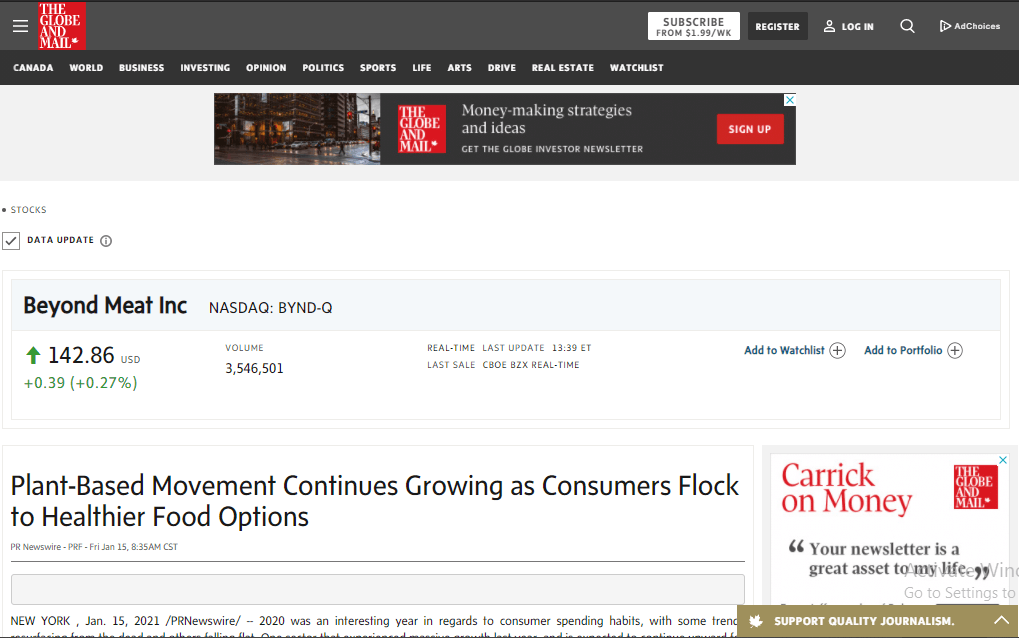Click the Log In link
The width and height of the screenshot is (1019, 638).
858,27
